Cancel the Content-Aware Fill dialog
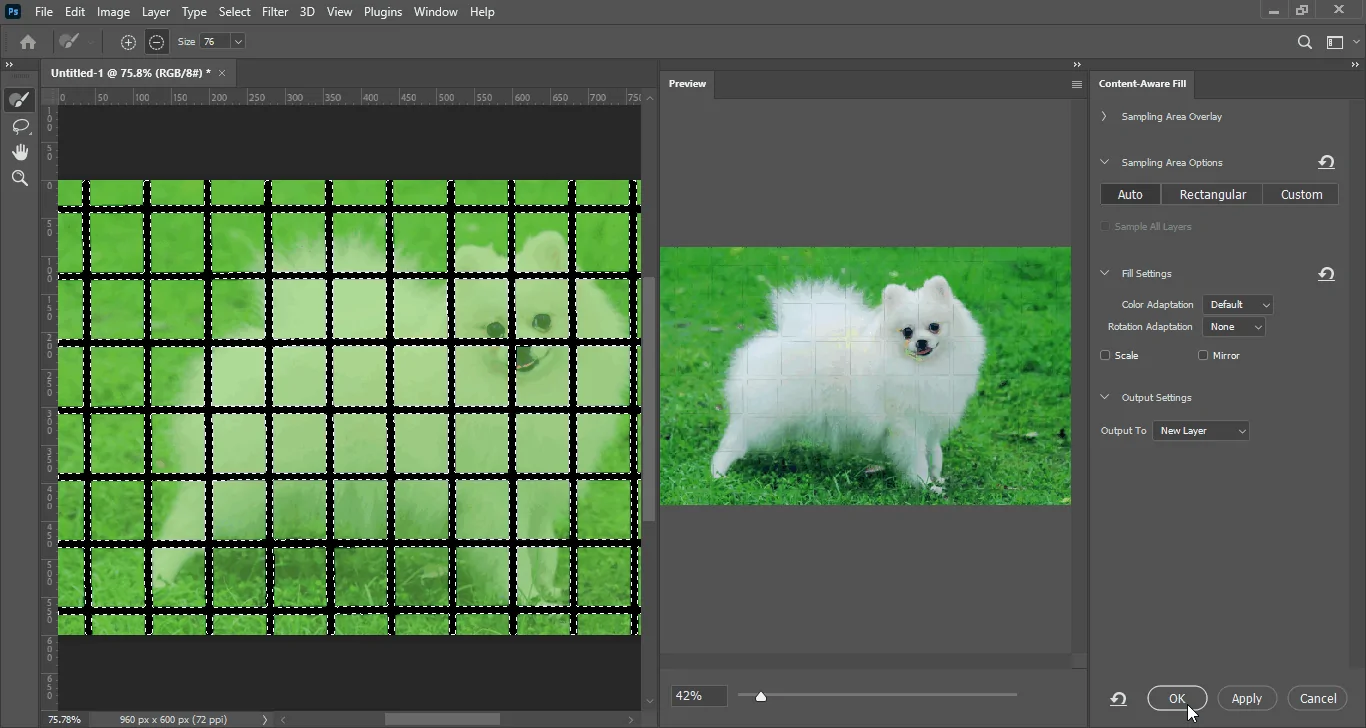Viewport: 1366px width, 728px height. tap(1319, 698)
